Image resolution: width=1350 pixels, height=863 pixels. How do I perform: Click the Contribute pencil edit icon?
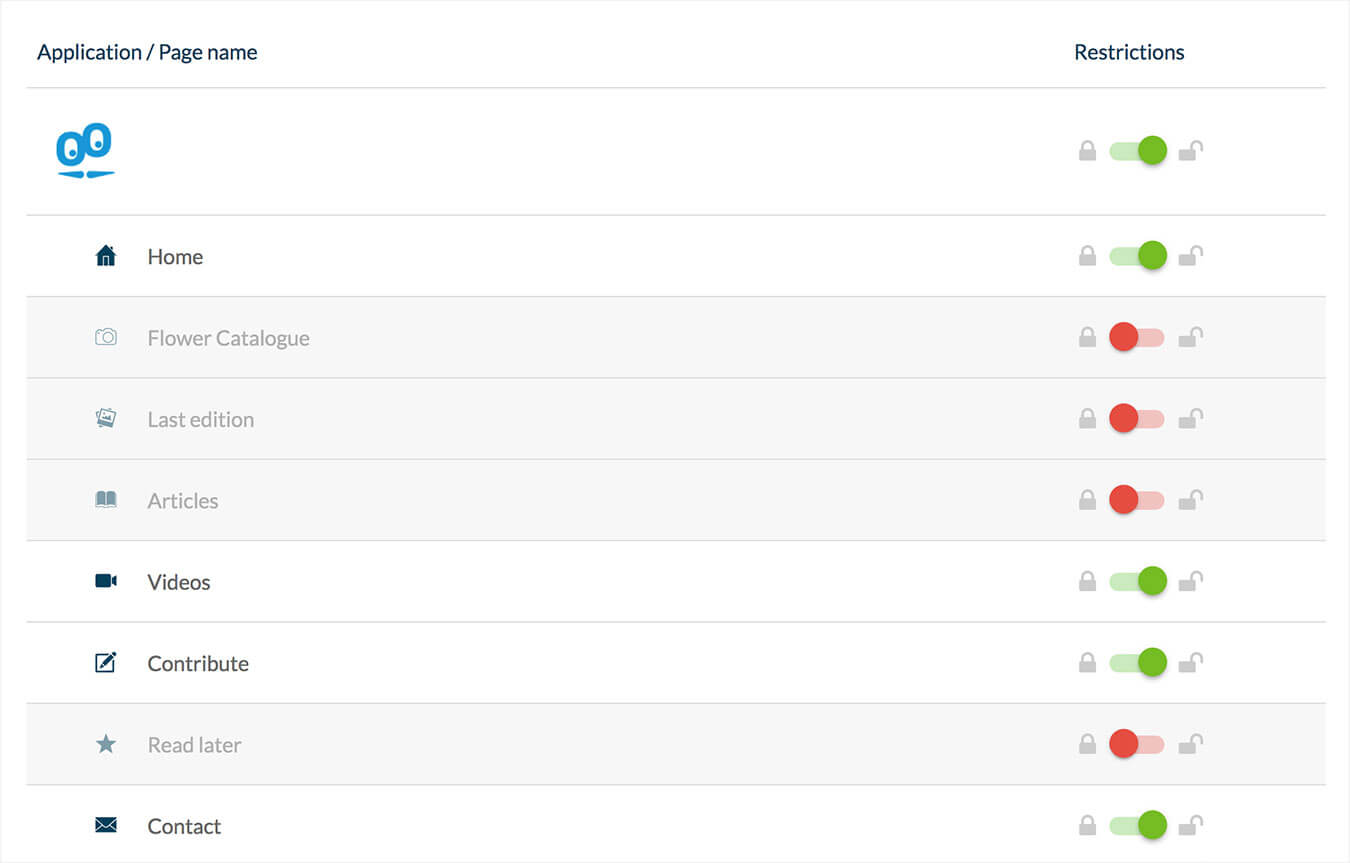click(106, 662)
